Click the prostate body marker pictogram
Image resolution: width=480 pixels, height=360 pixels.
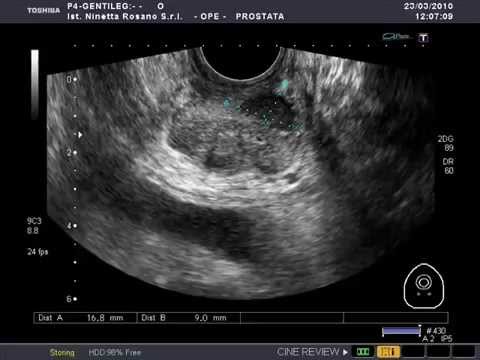pyautogui.click(x=424, y=286)
